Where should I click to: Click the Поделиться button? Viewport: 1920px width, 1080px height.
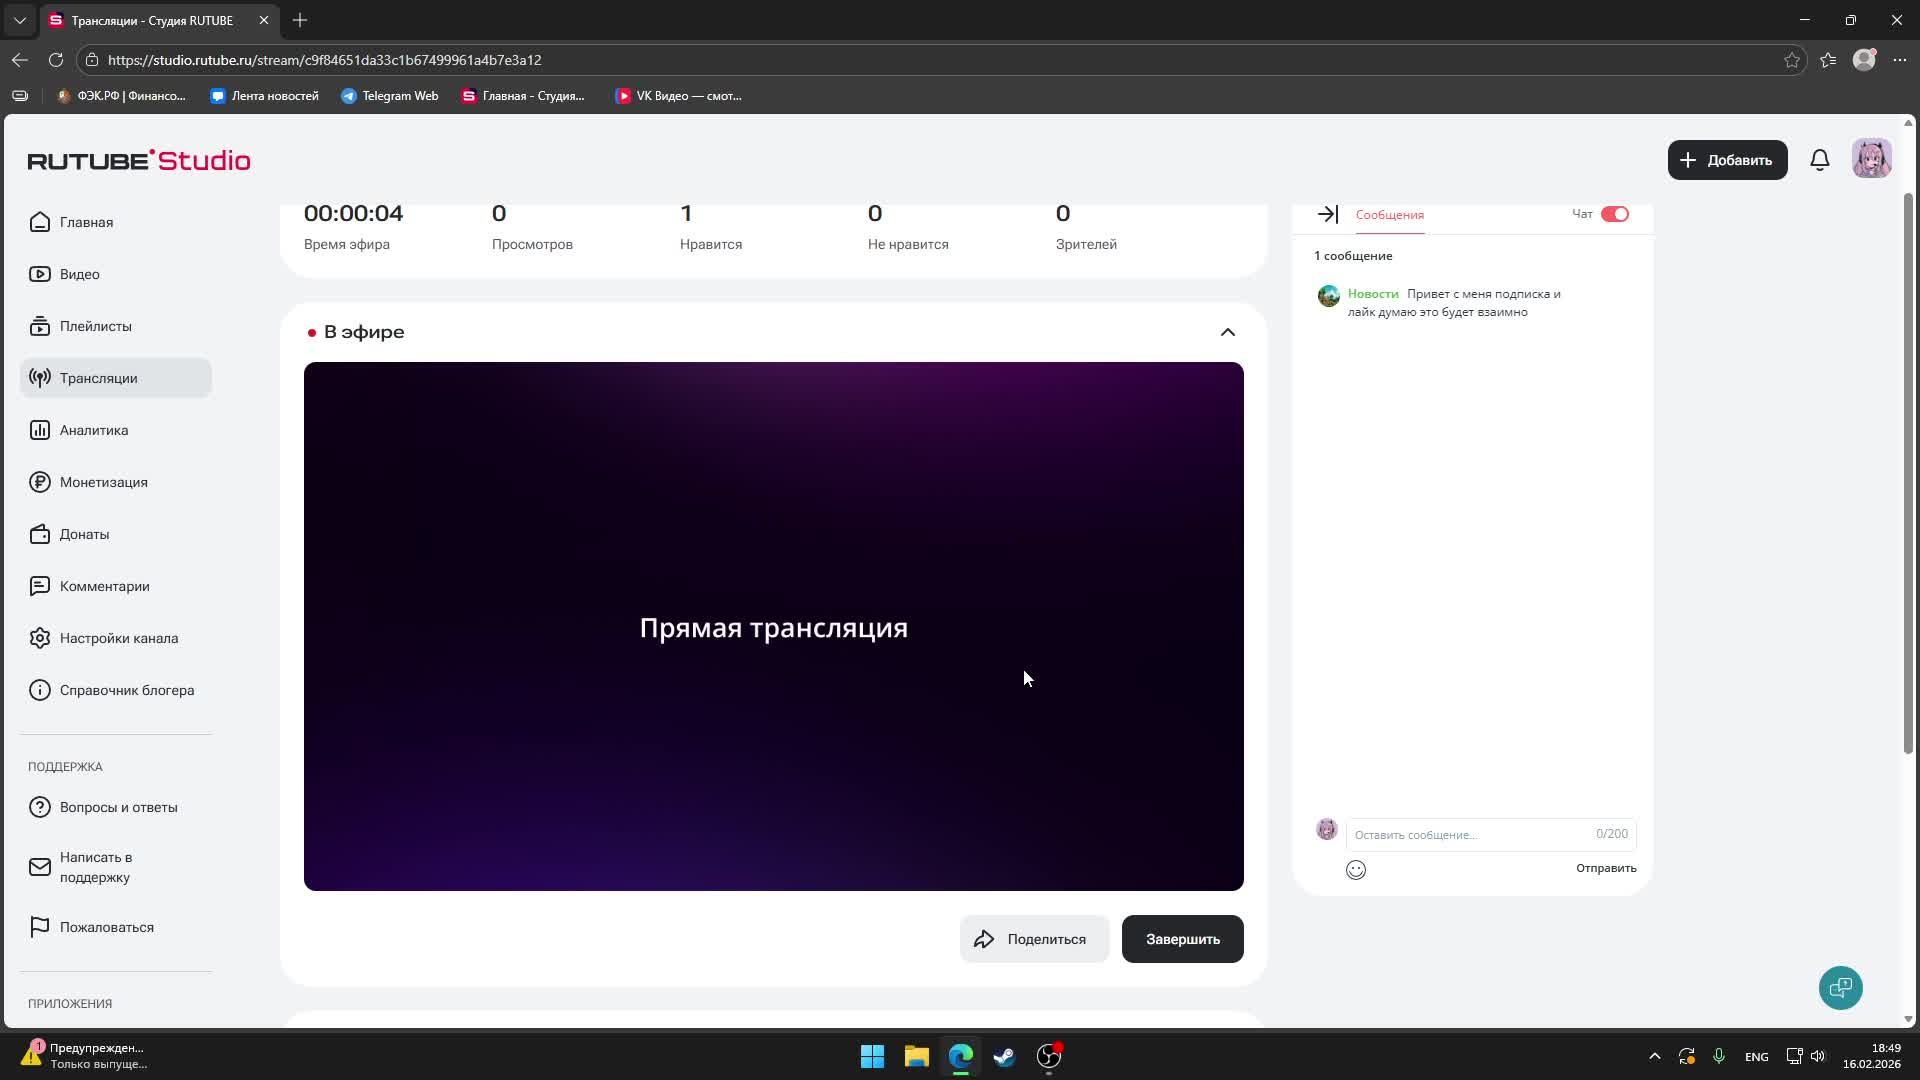[x=1034, y=939]
